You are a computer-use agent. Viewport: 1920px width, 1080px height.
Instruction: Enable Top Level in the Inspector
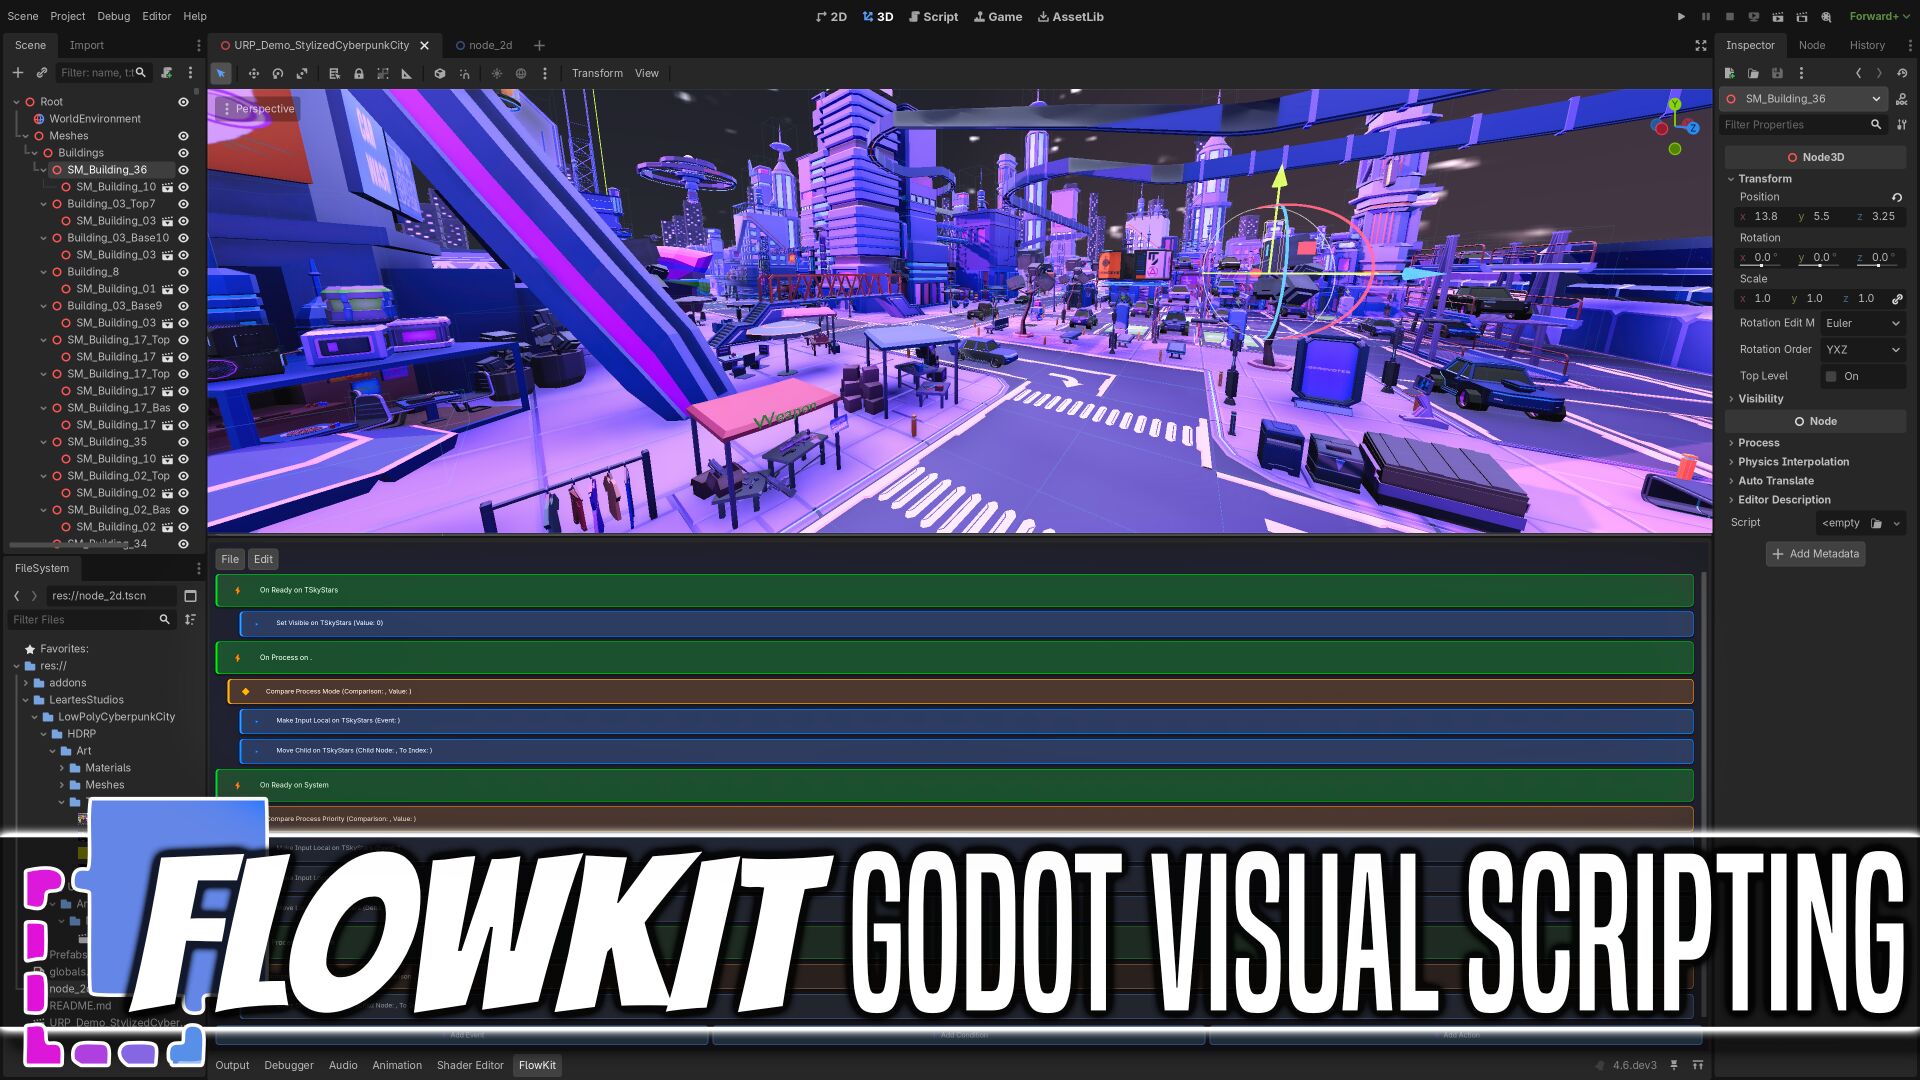[1831, 376]
